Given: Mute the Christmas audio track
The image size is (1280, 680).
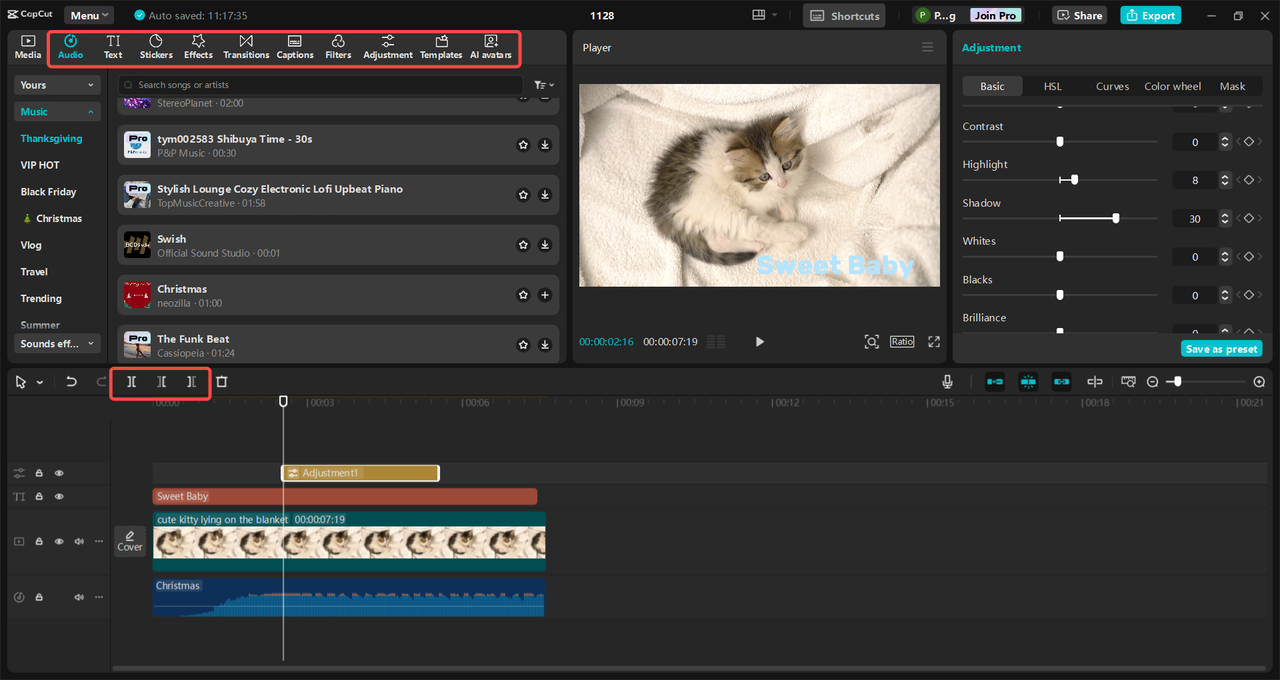Looking at the screenshot, I should coord(79,597).
